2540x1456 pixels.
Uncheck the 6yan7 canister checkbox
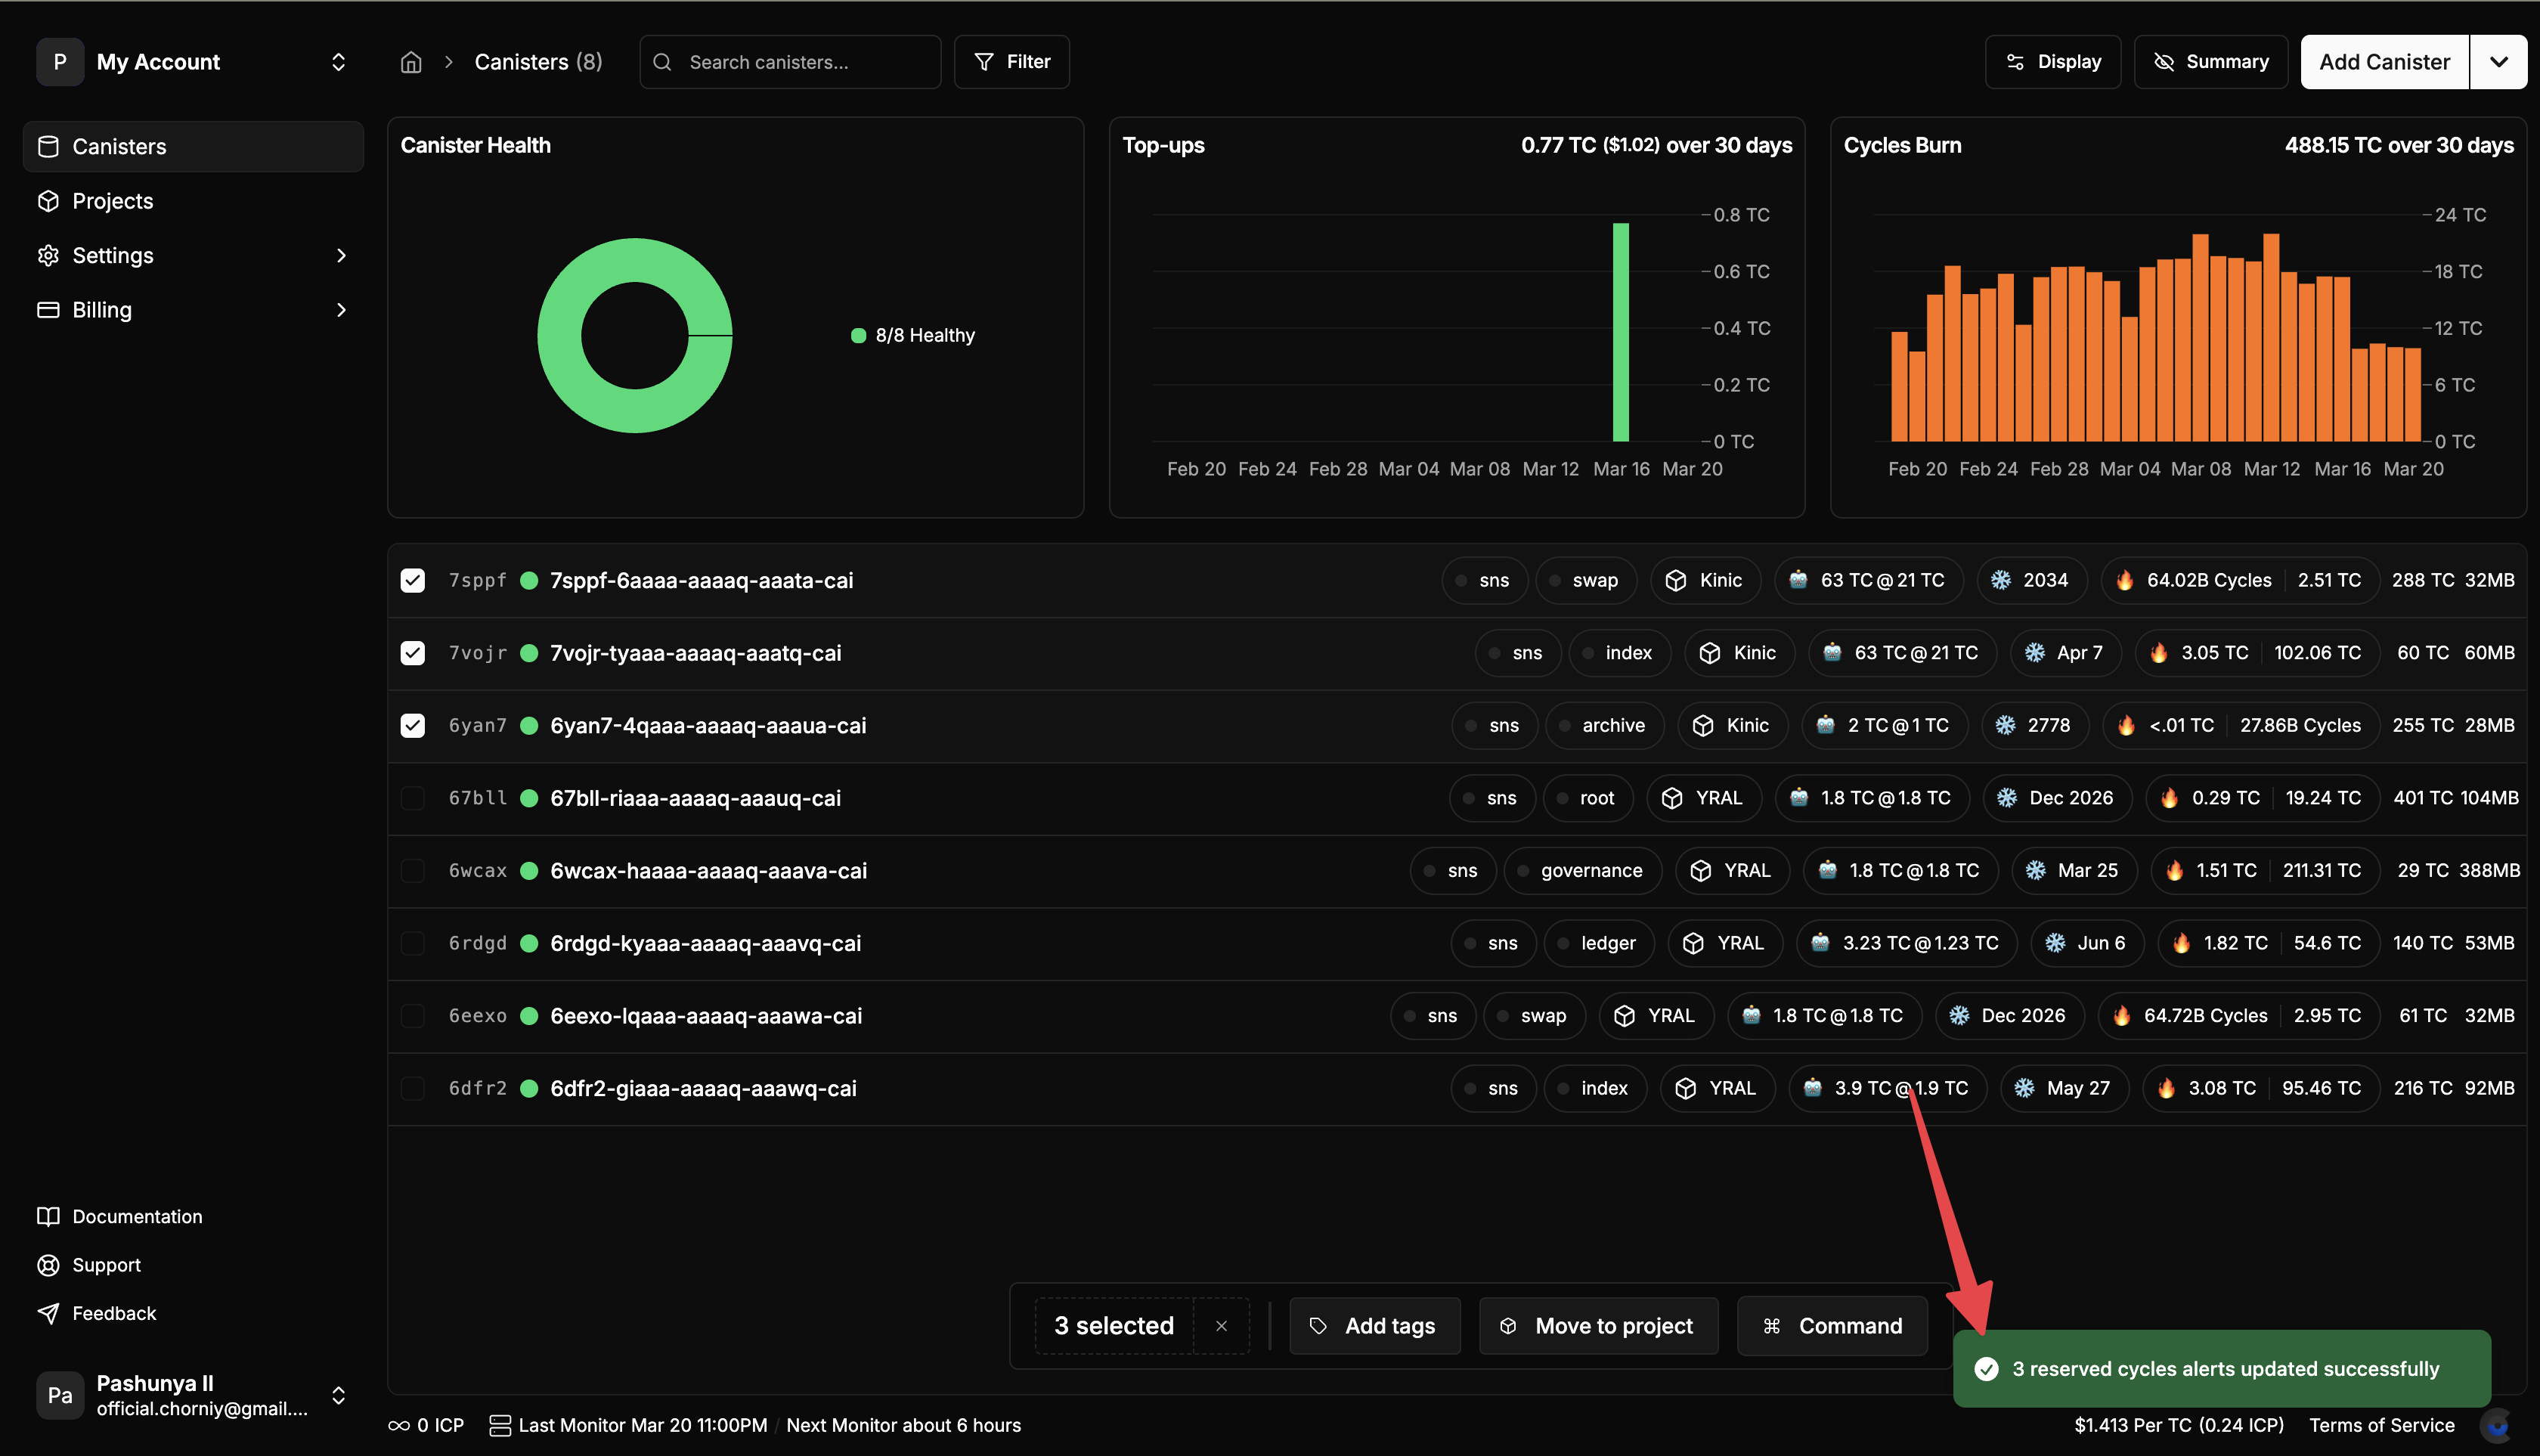[x=413, y=725]
